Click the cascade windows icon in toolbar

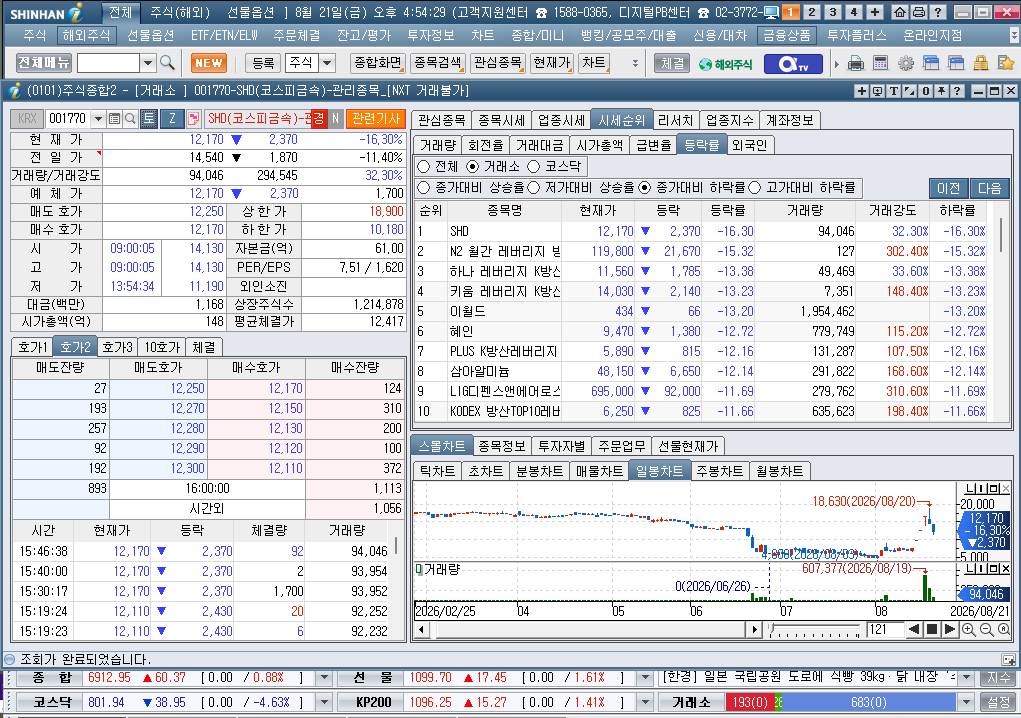930,63
